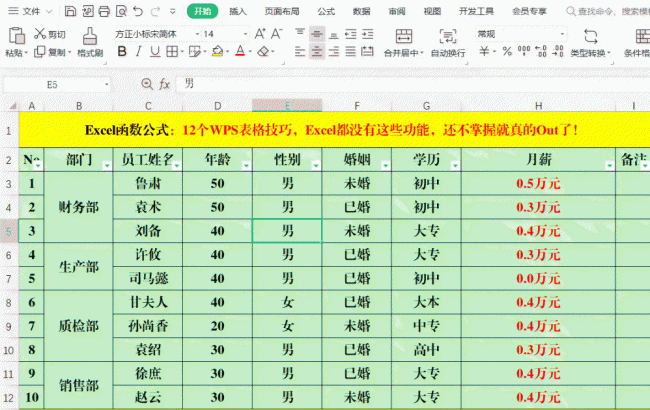Click the Print icon

point(104,11)
